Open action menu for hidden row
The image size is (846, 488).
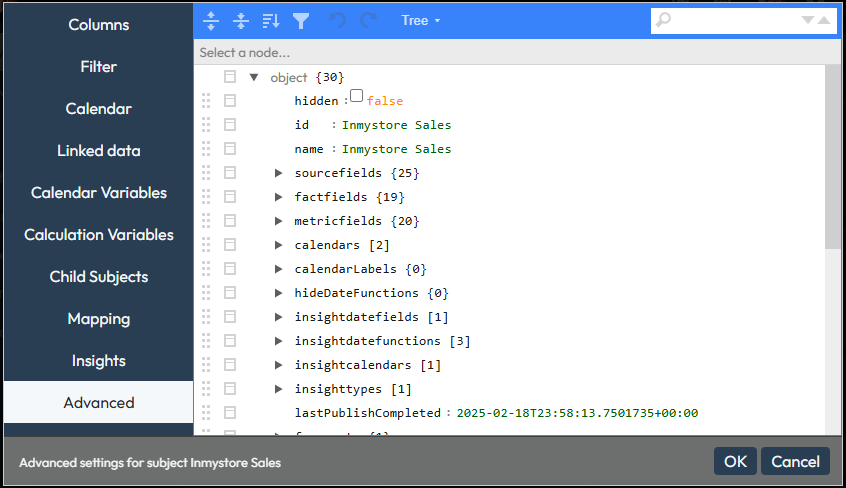click(x=230, y=100)
